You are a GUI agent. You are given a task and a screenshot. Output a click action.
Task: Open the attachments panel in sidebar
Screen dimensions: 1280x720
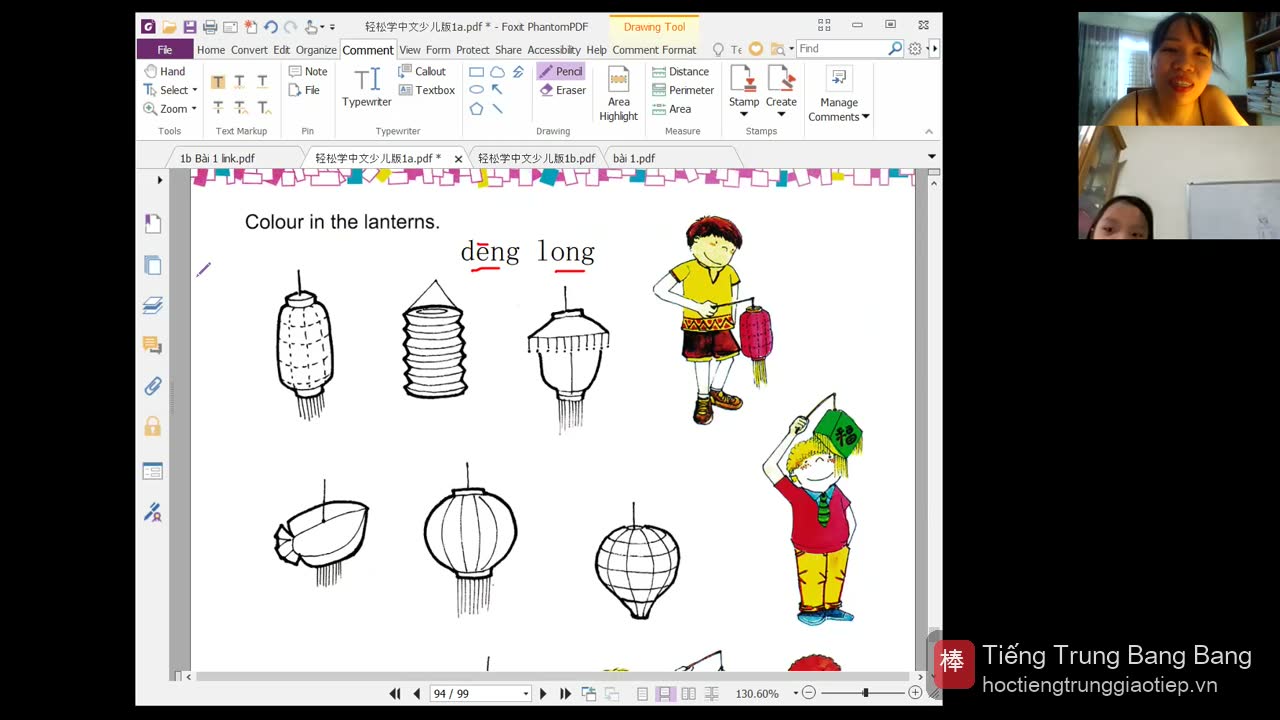[153, 386]
